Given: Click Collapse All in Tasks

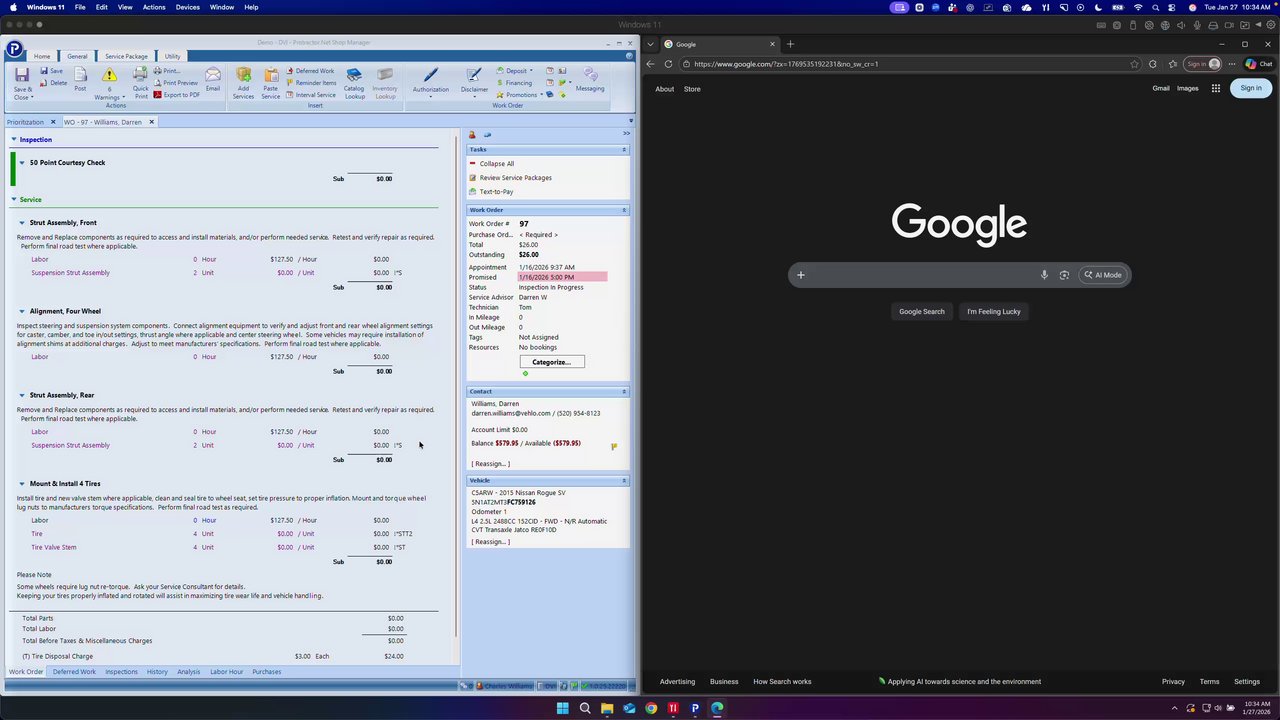Looking at the screenshot, I should point(496,164).
